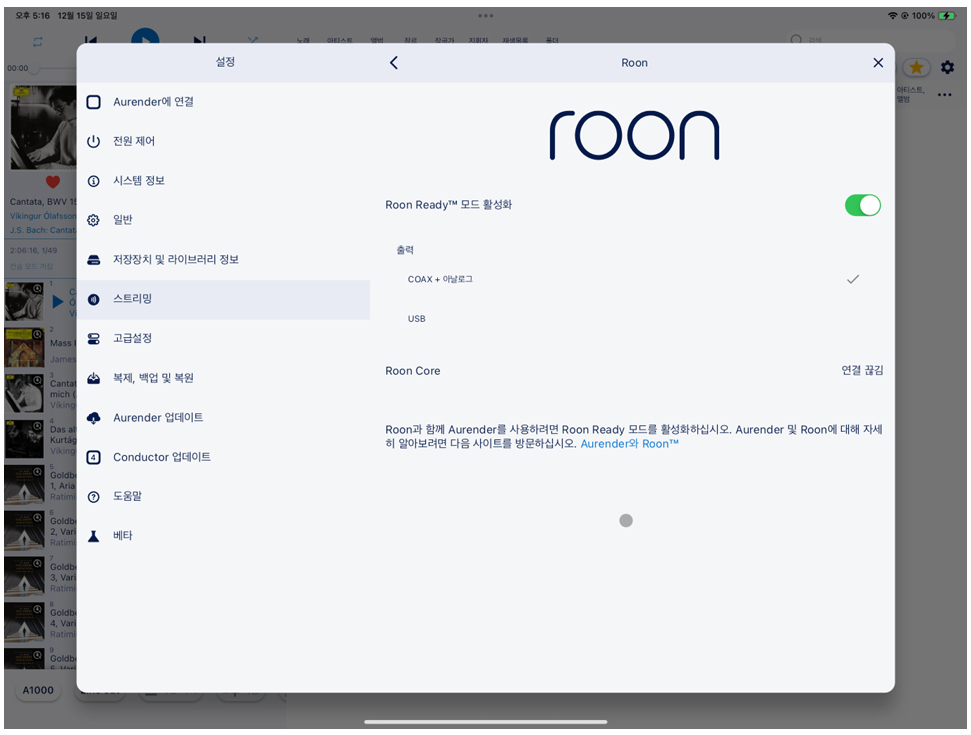Click the storage drive icon in sidebar

94,260
